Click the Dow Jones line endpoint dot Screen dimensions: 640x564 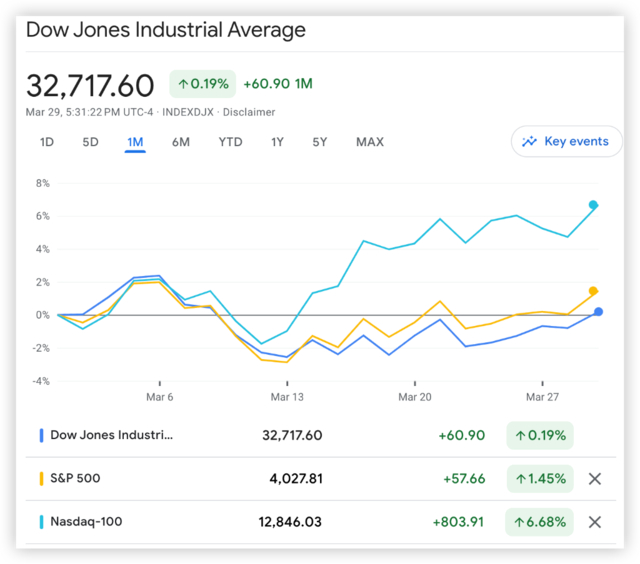click(x=598, y=312)
